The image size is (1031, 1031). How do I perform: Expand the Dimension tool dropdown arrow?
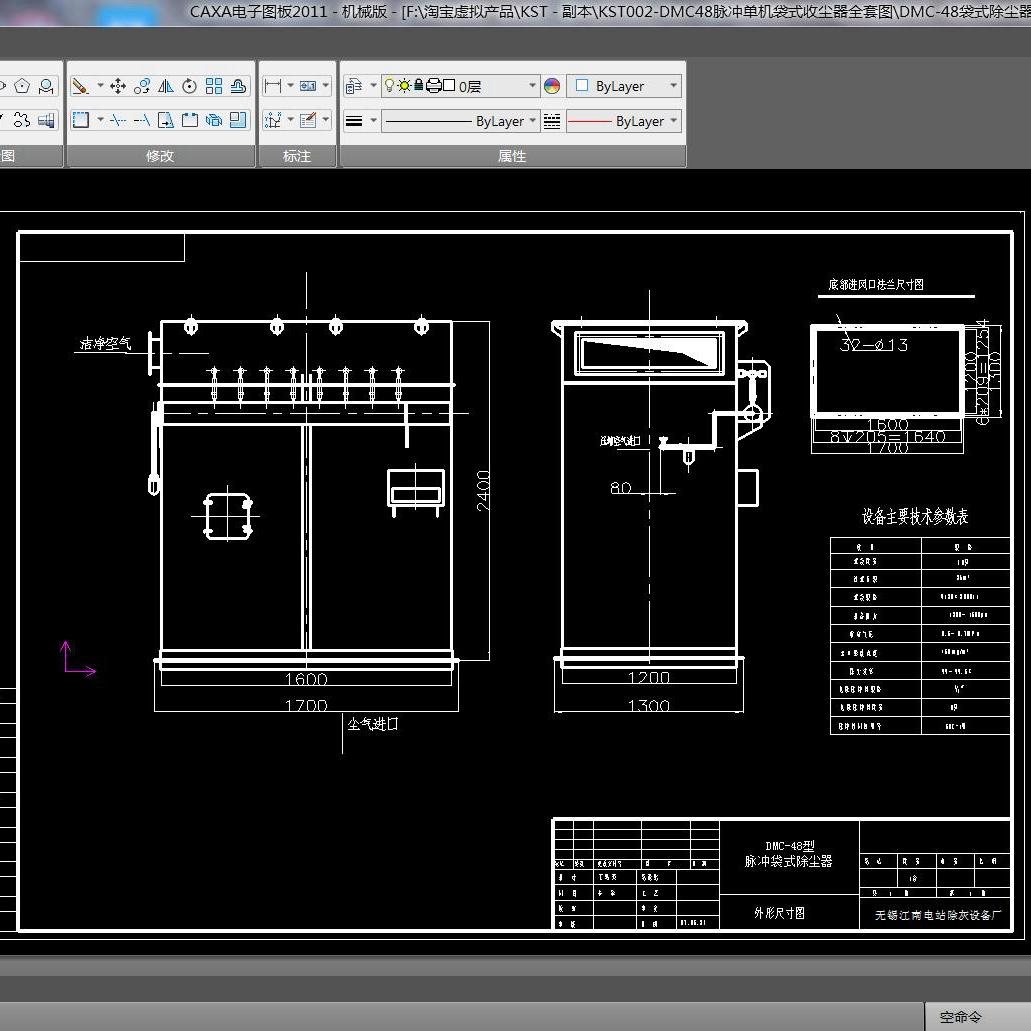[290, 86]
